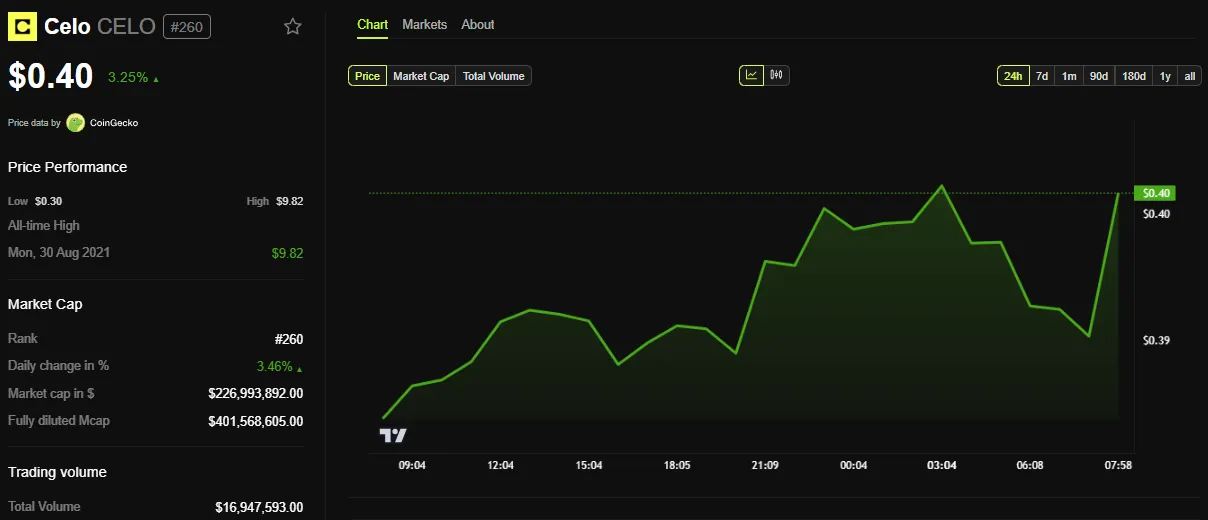Open the Chart tab

click(x=372, y=24)
